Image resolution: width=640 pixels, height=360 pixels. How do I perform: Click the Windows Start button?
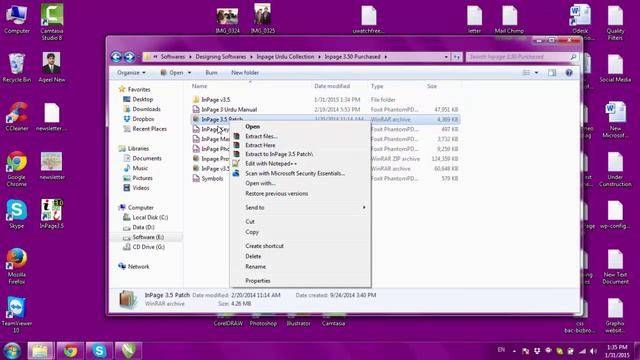pyautogui.click(x=12, y=351)
